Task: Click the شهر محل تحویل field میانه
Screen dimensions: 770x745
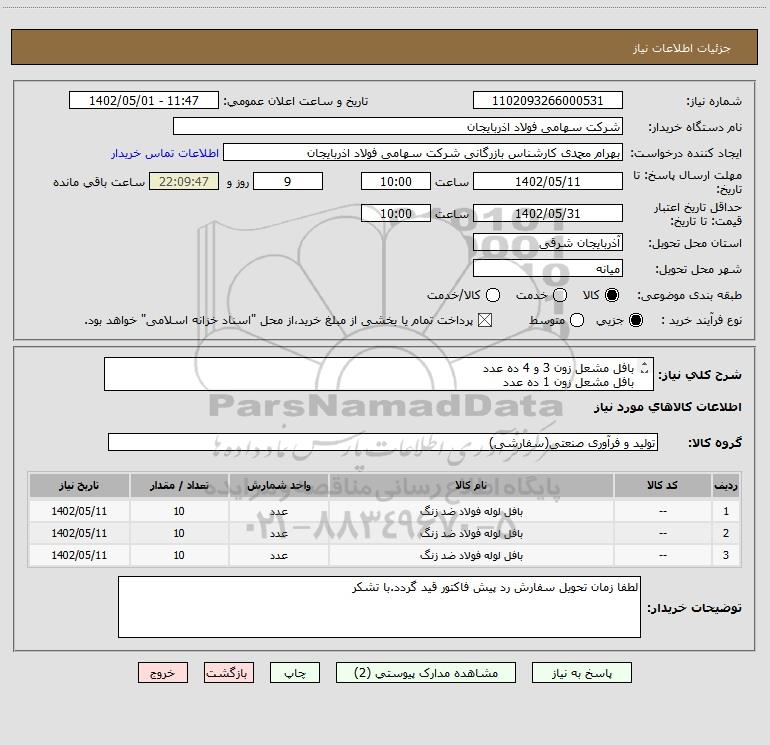Action: [x=548, y=268]
